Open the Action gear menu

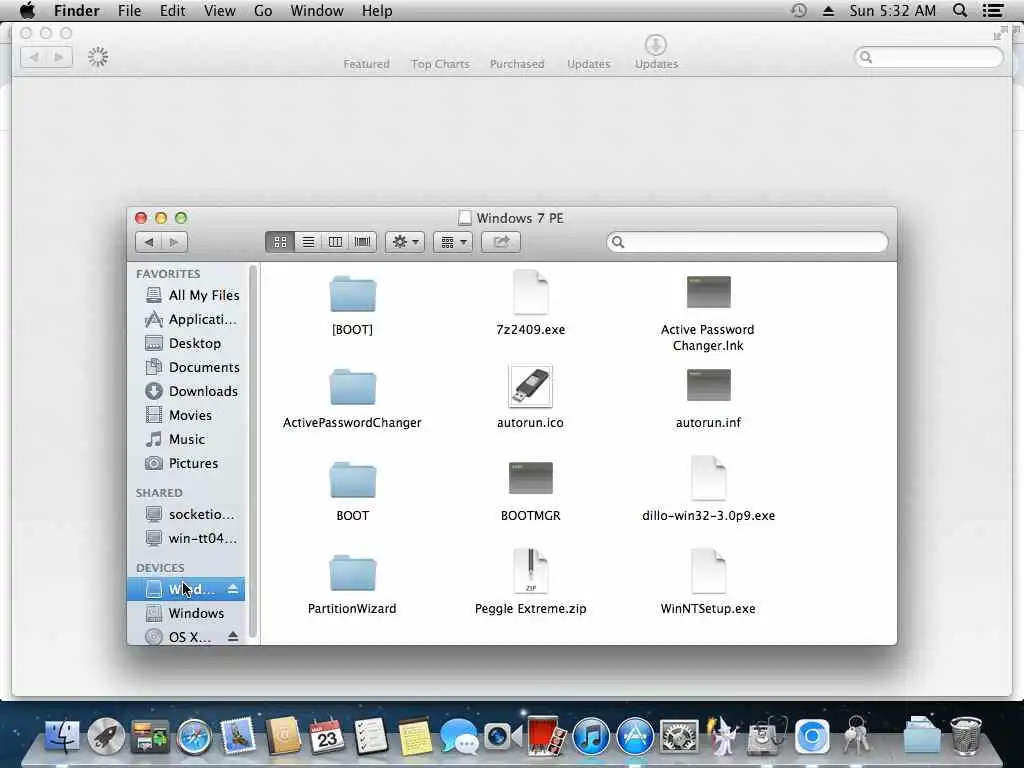[x=405, y=242]
